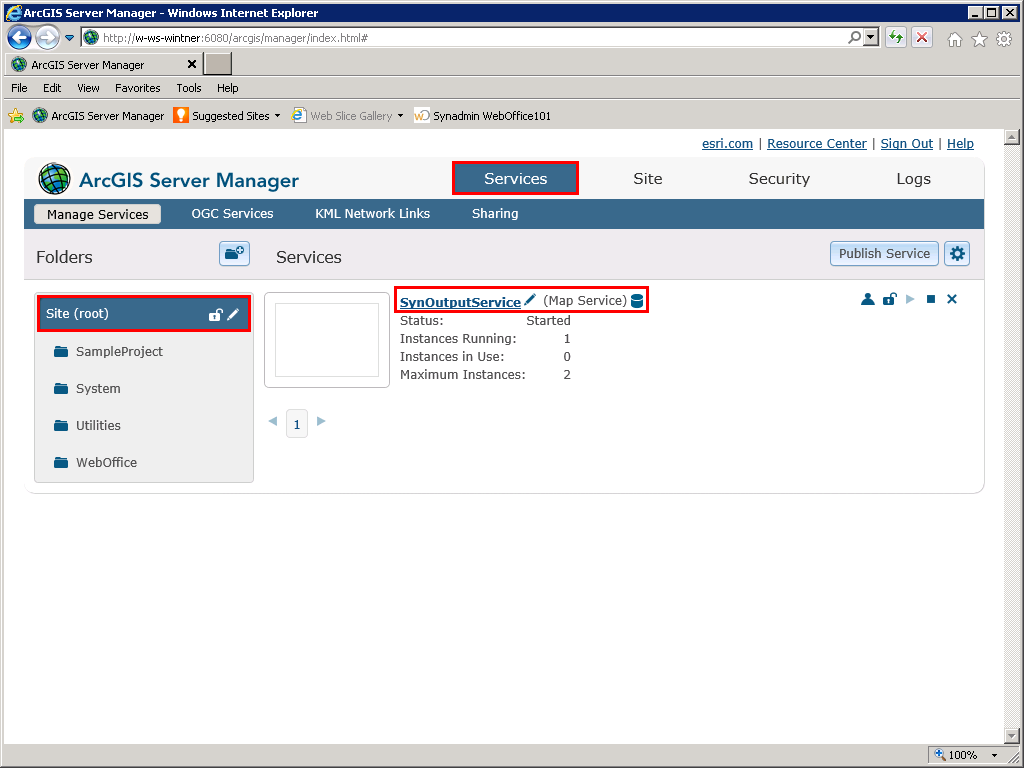Expand the OGC Services dropdown
This screenshot has width=1024, height=768.
point(232,213)
